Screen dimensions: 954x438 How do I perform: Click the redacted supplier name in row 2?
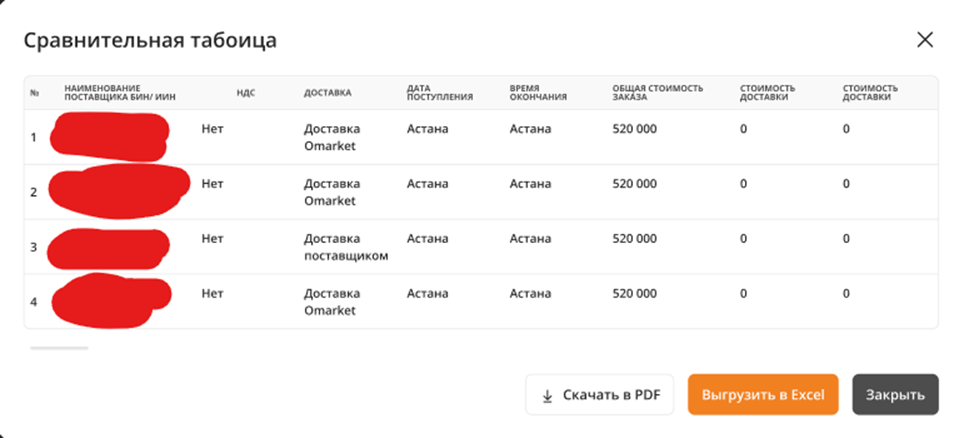pyautogui.click(x=117, y=190)
